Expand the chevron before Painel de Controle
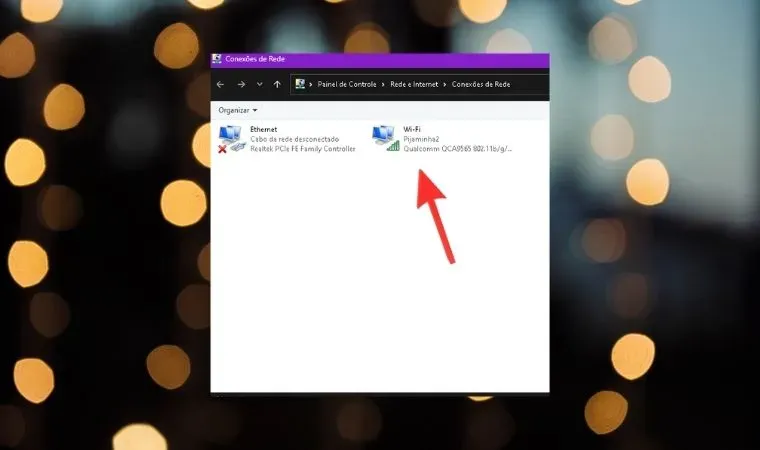The height and width of the screenshot is (450, 760). point(311,84)
